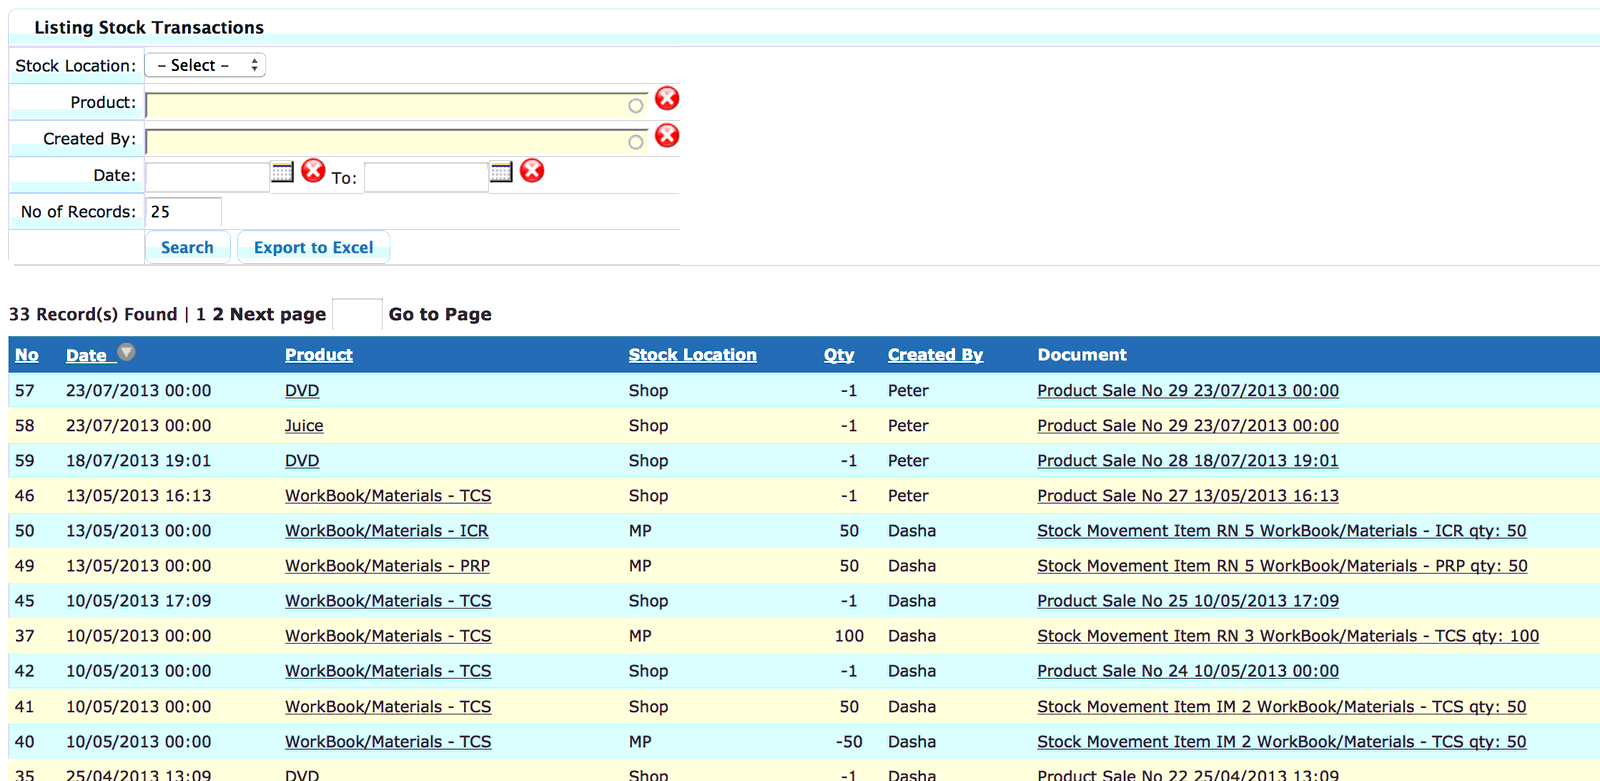The height and width of the screenshot is (781, 1600).
Task: Click the Product field lookup circle icon
Action: click(636, 106)
